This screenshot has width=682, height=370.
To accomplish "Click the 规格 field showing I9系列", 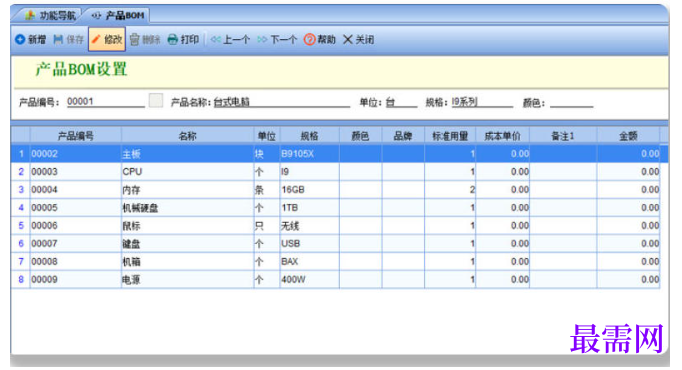I will [482, 102].
